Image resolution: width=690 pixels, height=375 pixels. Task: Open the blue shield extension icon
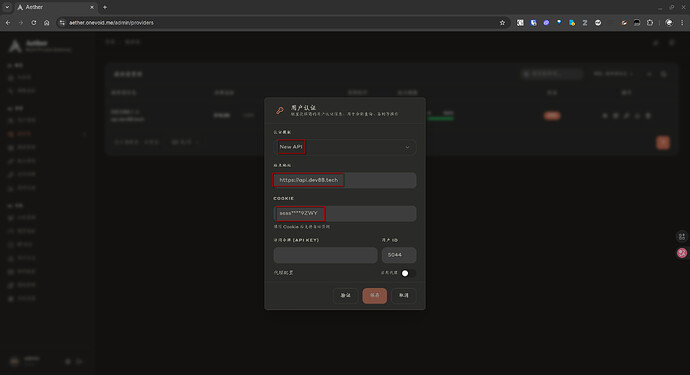(533, 22)
